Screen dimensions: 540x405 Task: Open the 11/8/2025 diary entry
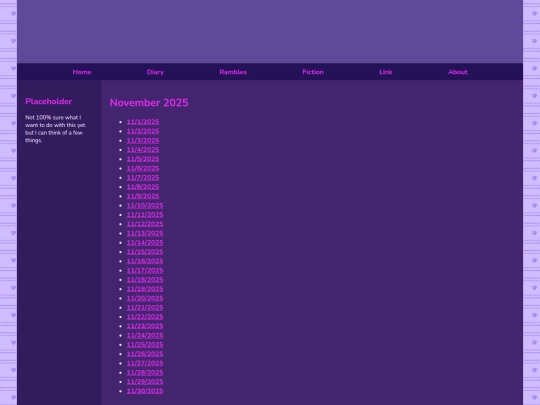pyautogui.click(x=143, y=187)
